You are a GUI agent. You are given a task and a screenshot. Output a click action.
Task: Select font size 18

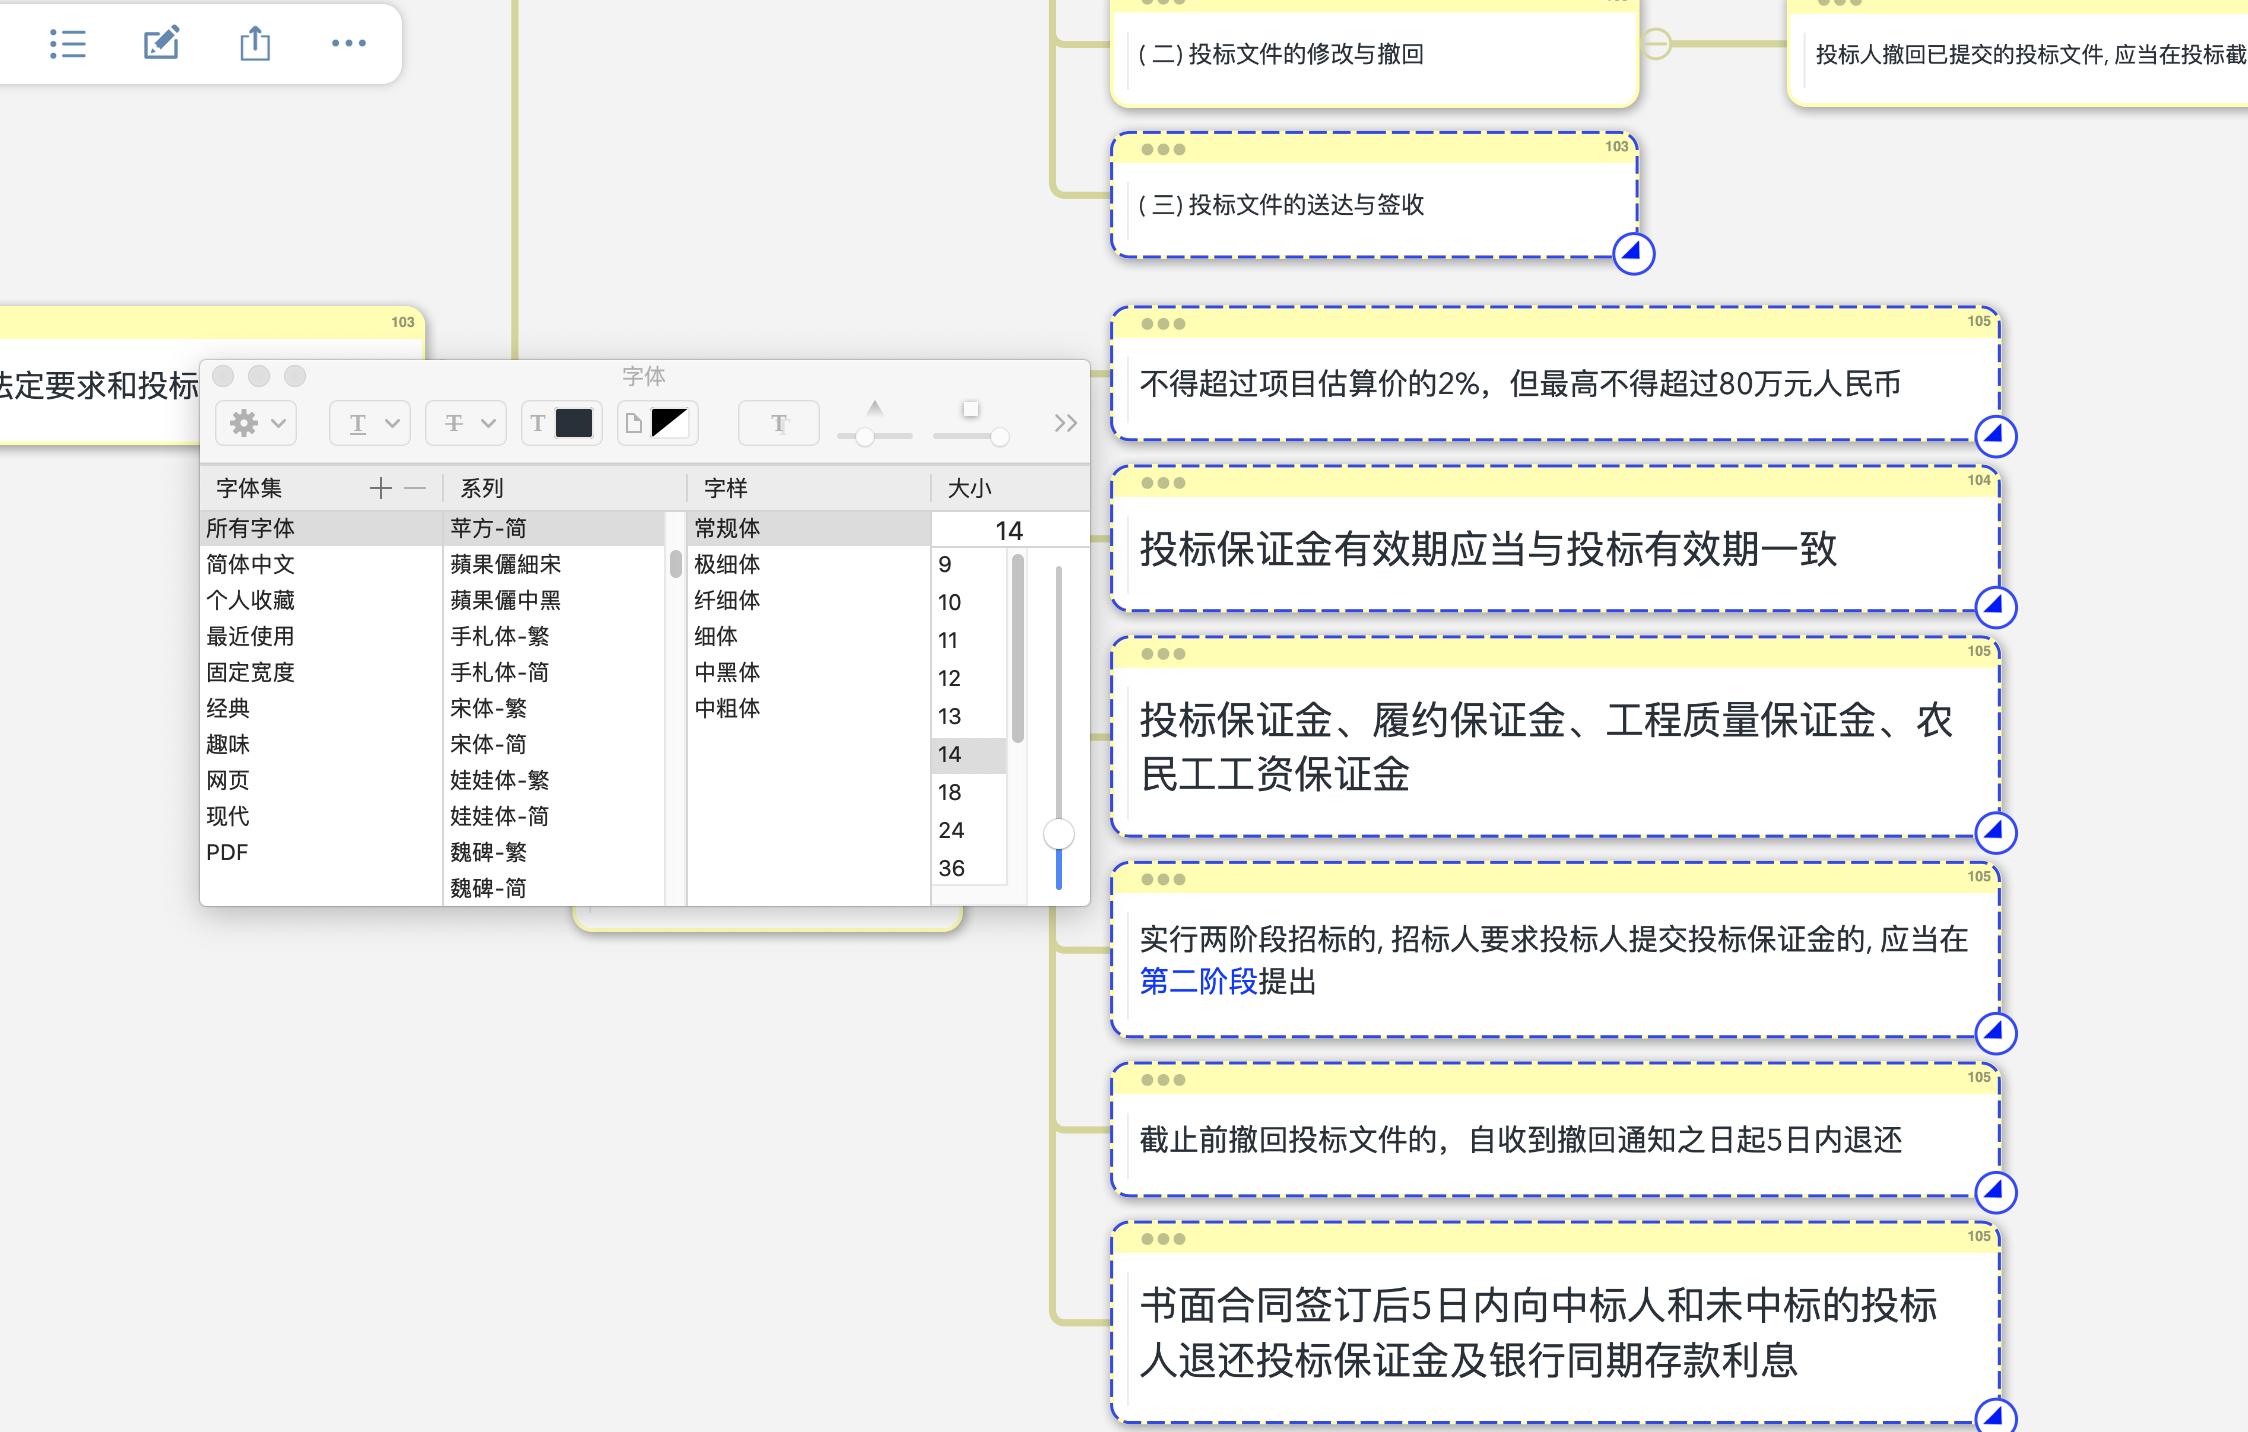(968, 792)
